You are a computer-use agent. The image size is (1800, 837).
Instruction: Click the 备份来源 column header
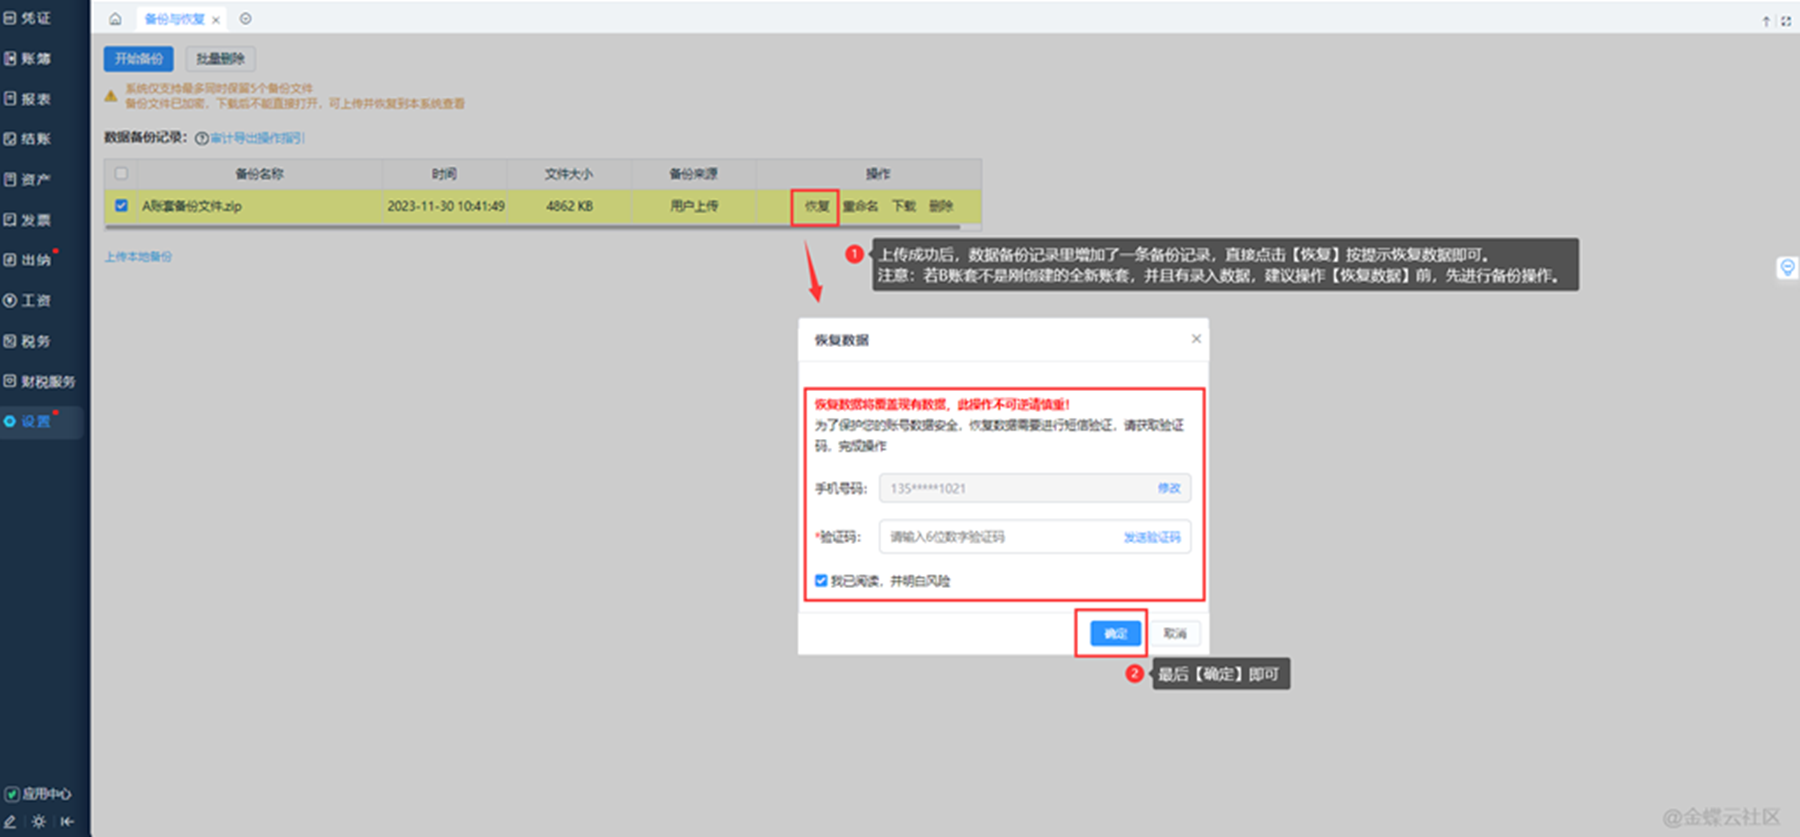tap(694, 174)
